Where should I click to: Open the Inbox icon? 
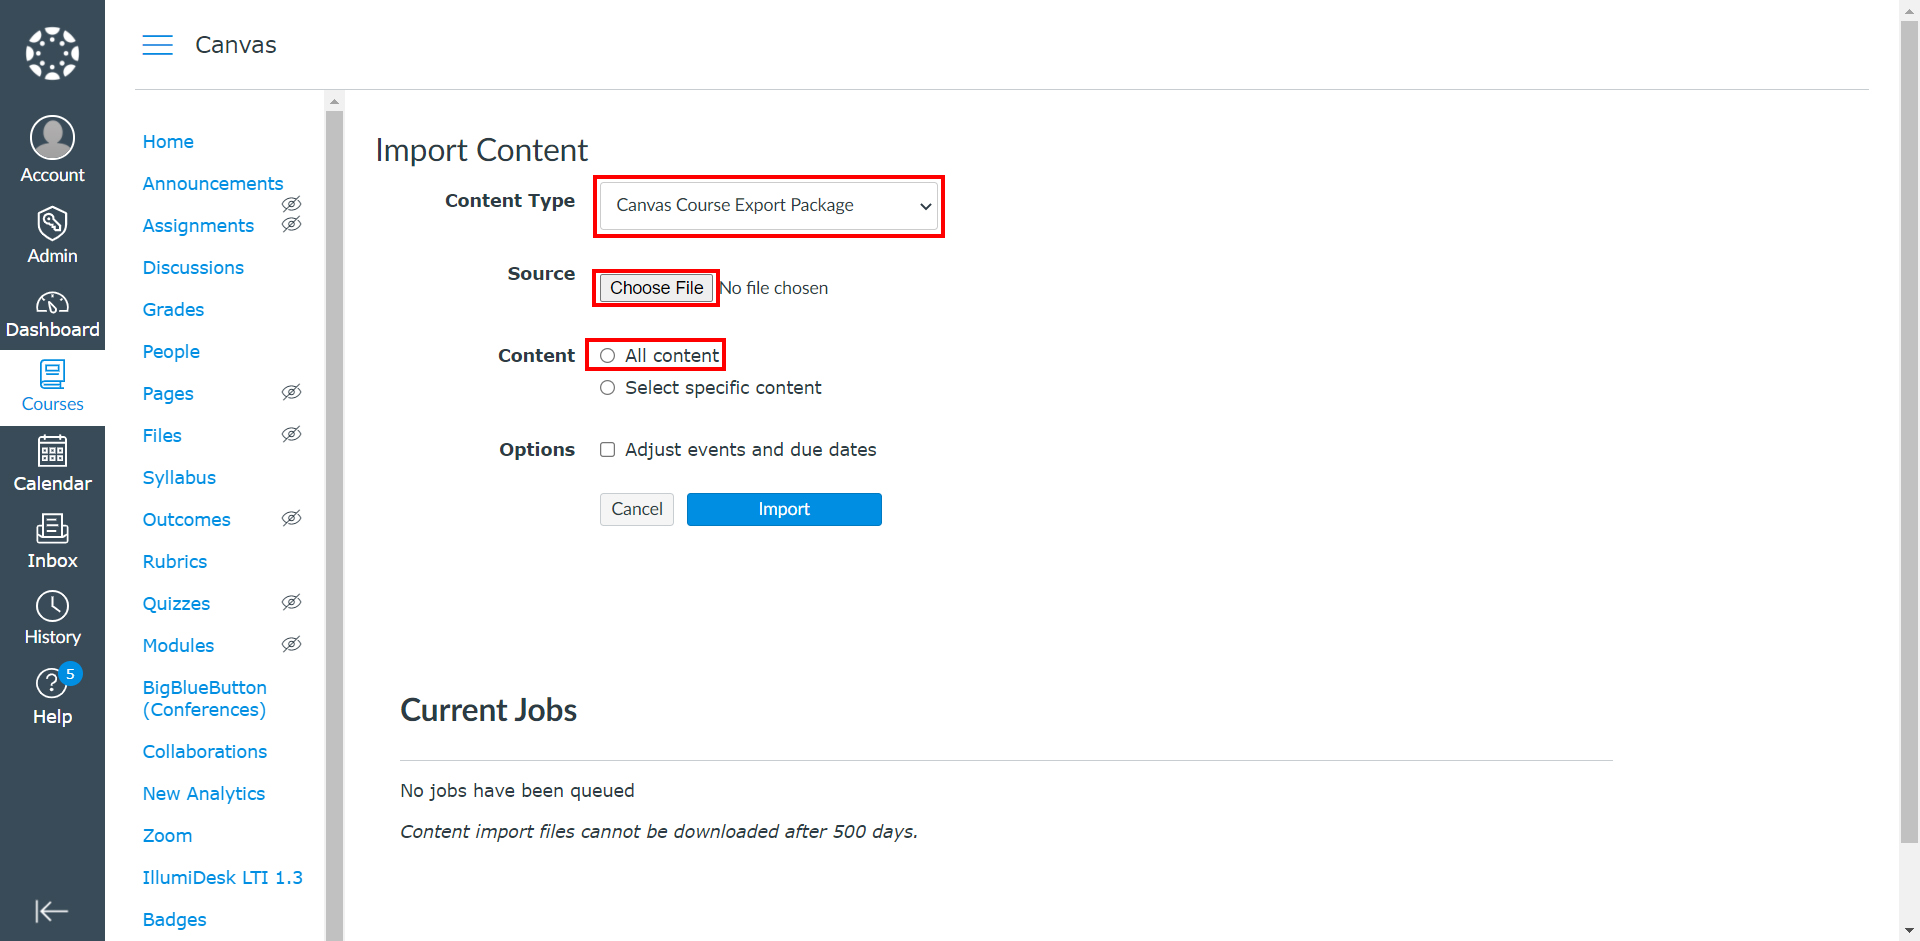point(52,528)
